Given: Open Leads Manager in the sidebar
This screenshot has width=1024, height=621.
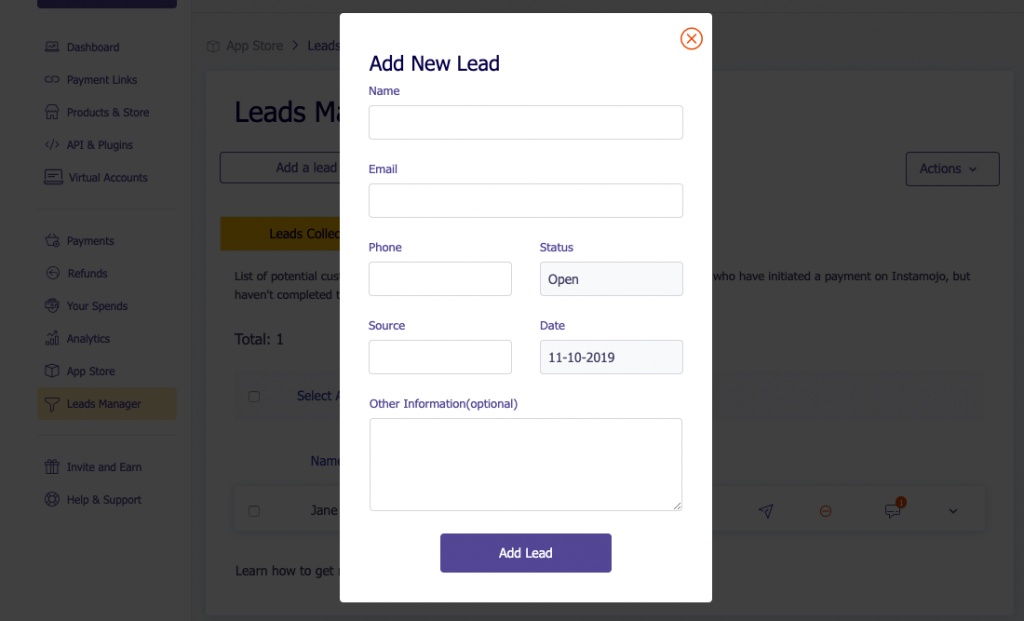Looking at the screenshot, I should [x=104, y=404].
